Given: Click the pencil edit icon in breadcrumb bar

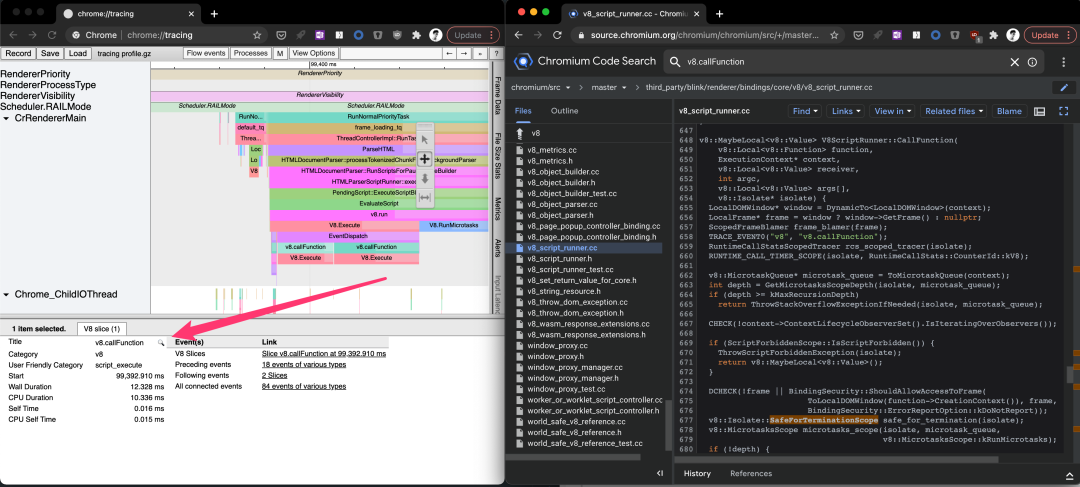Looking at the screenshot, I should click(x=1063, y=87).
